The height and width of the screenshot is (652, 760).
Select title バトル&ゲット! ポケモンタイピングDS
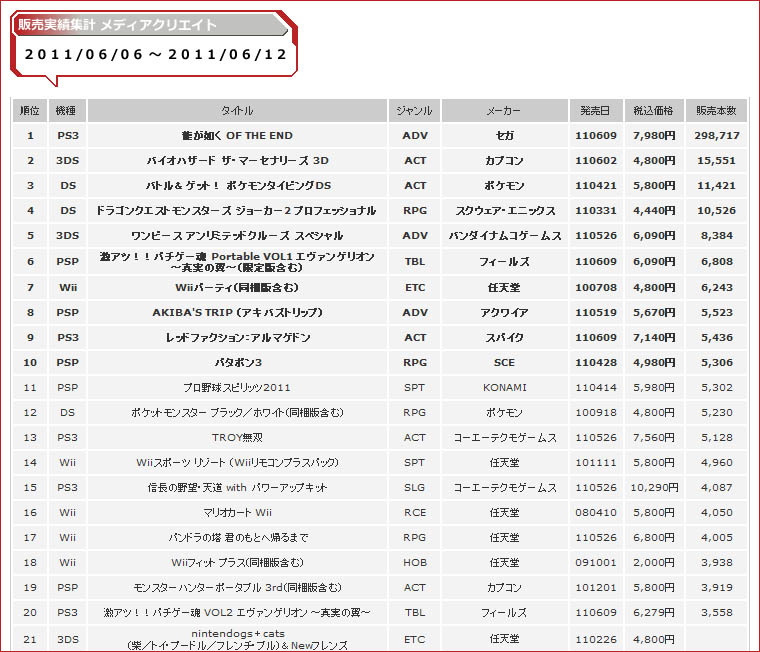pos(237,186)
